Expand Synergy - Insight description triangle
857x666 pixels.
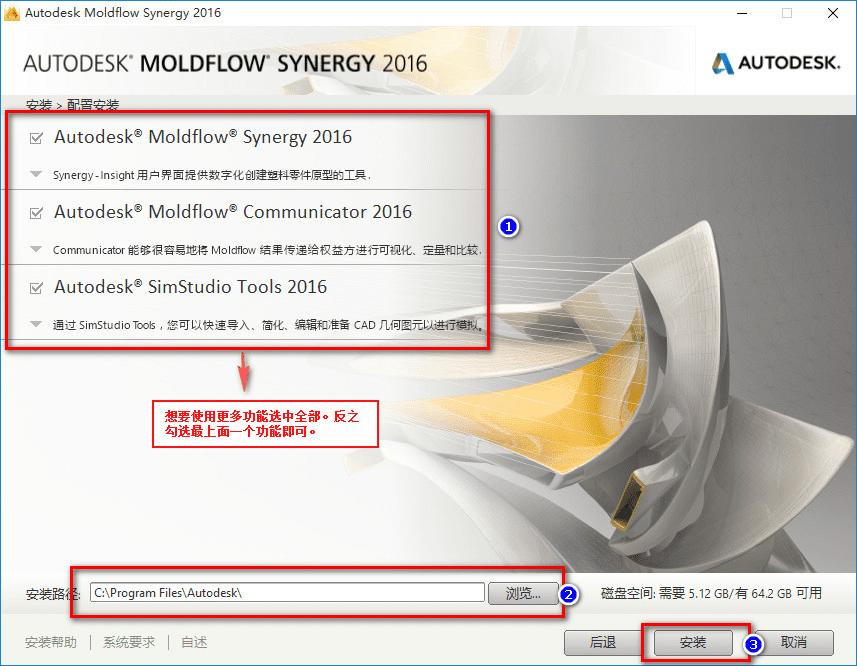coord(36,174)
